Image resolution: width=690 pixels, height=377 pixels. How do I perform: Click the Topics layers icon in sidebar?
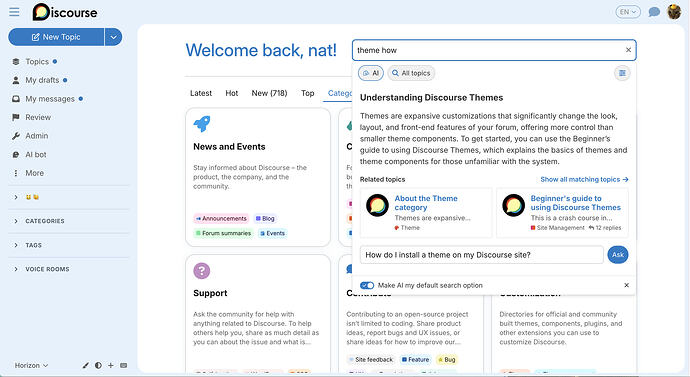pos(16,62)
